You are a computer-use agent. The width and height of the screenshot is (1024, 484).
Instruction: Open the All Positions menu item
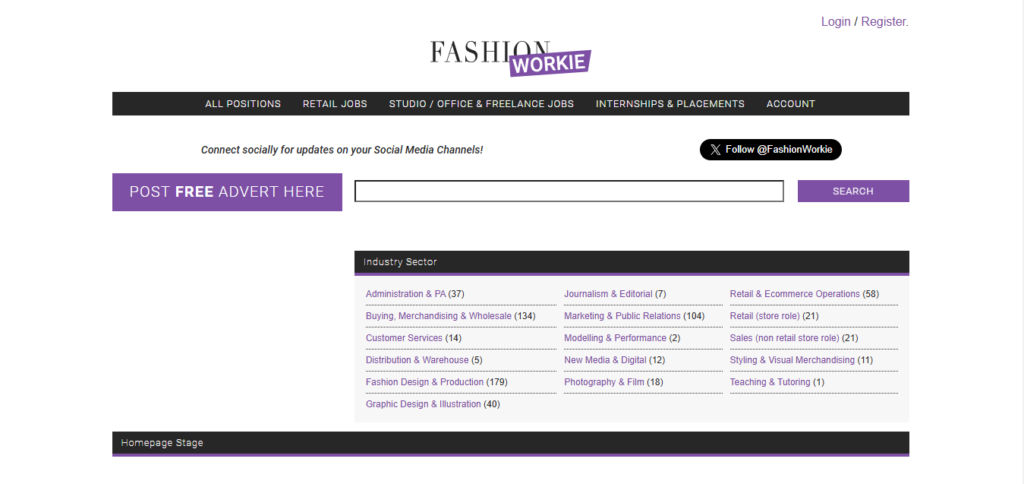(x=243, y=104)
